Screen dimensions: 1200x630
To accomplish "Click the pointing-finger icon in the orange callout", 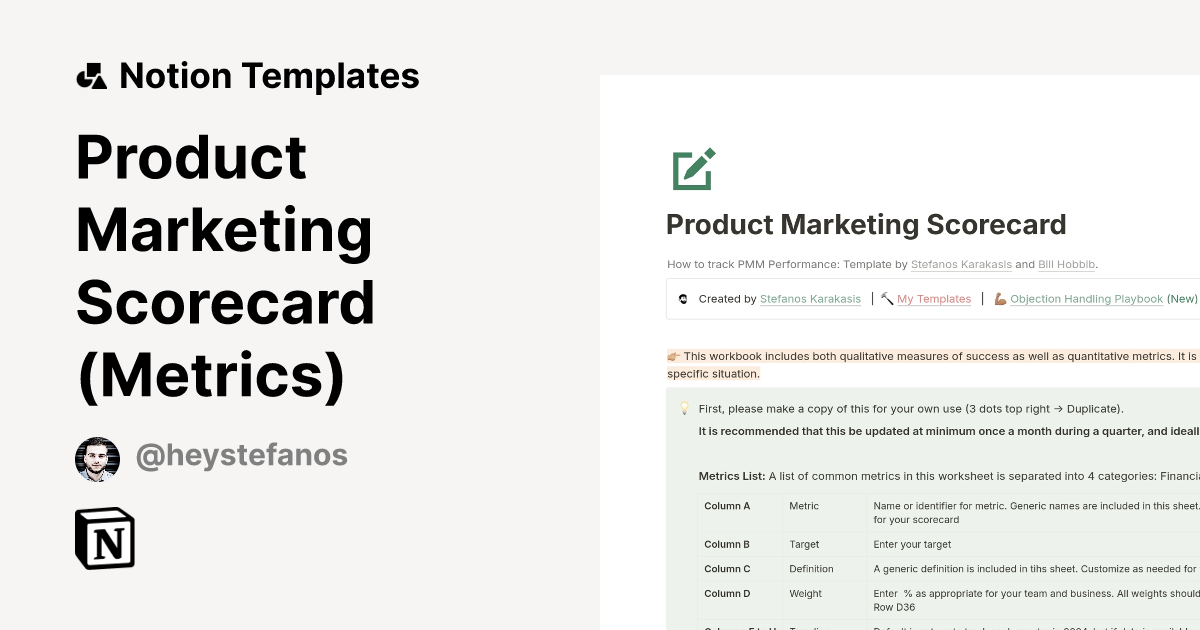I will click(673, 356).
